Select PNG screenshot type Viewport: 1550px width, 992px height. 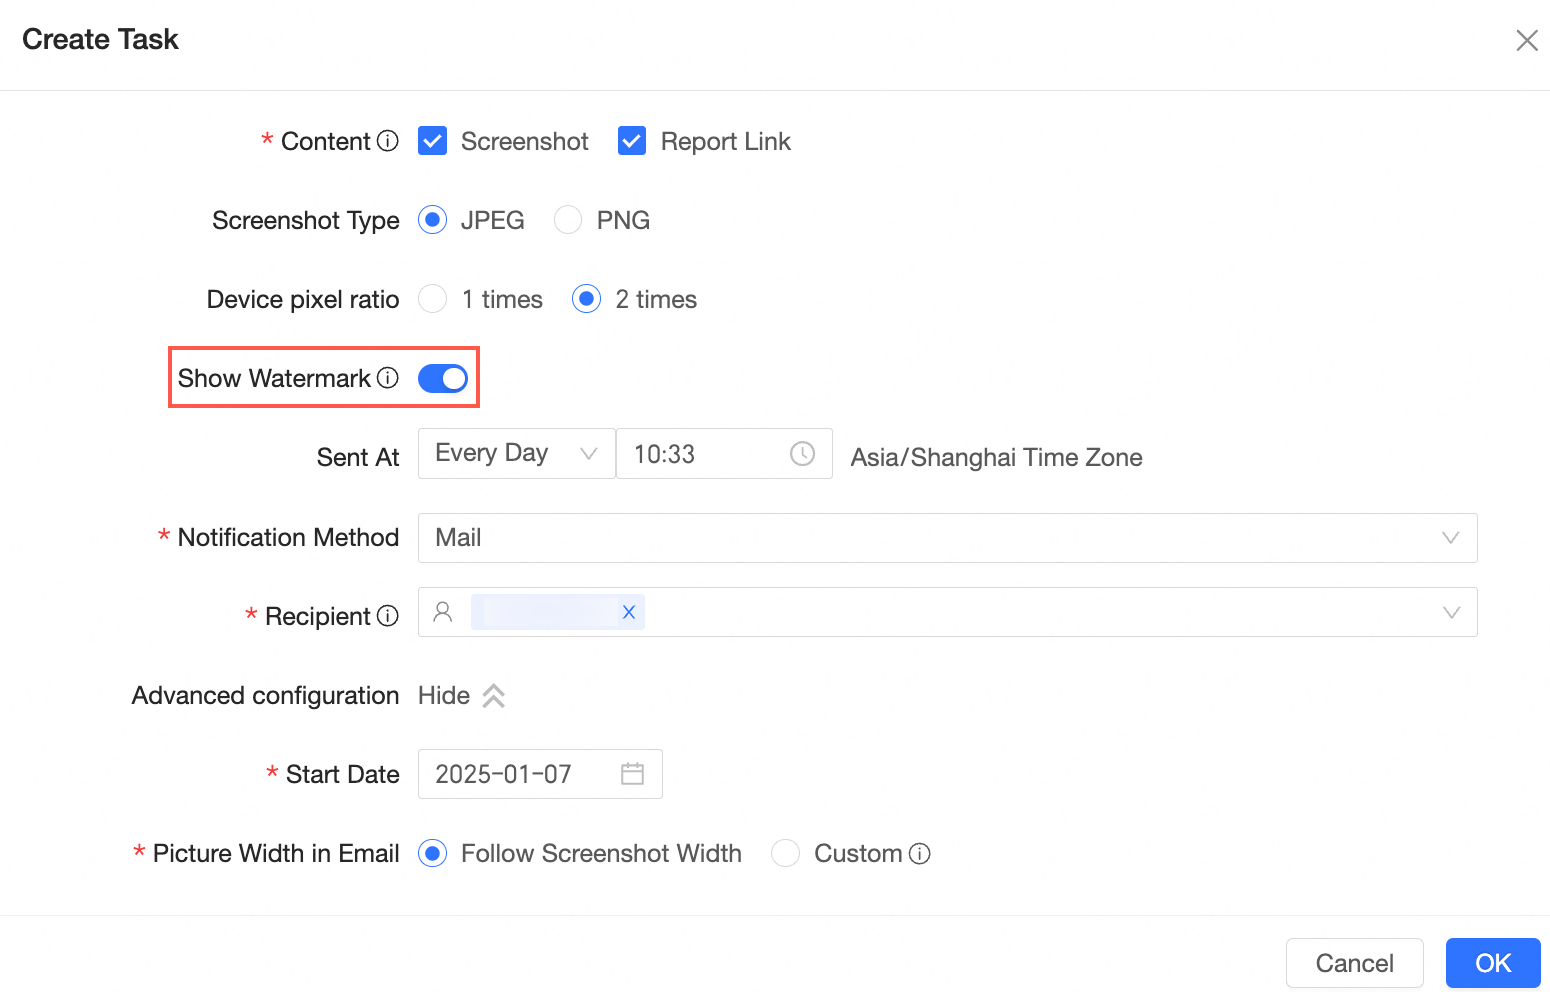tap(568, 220)
